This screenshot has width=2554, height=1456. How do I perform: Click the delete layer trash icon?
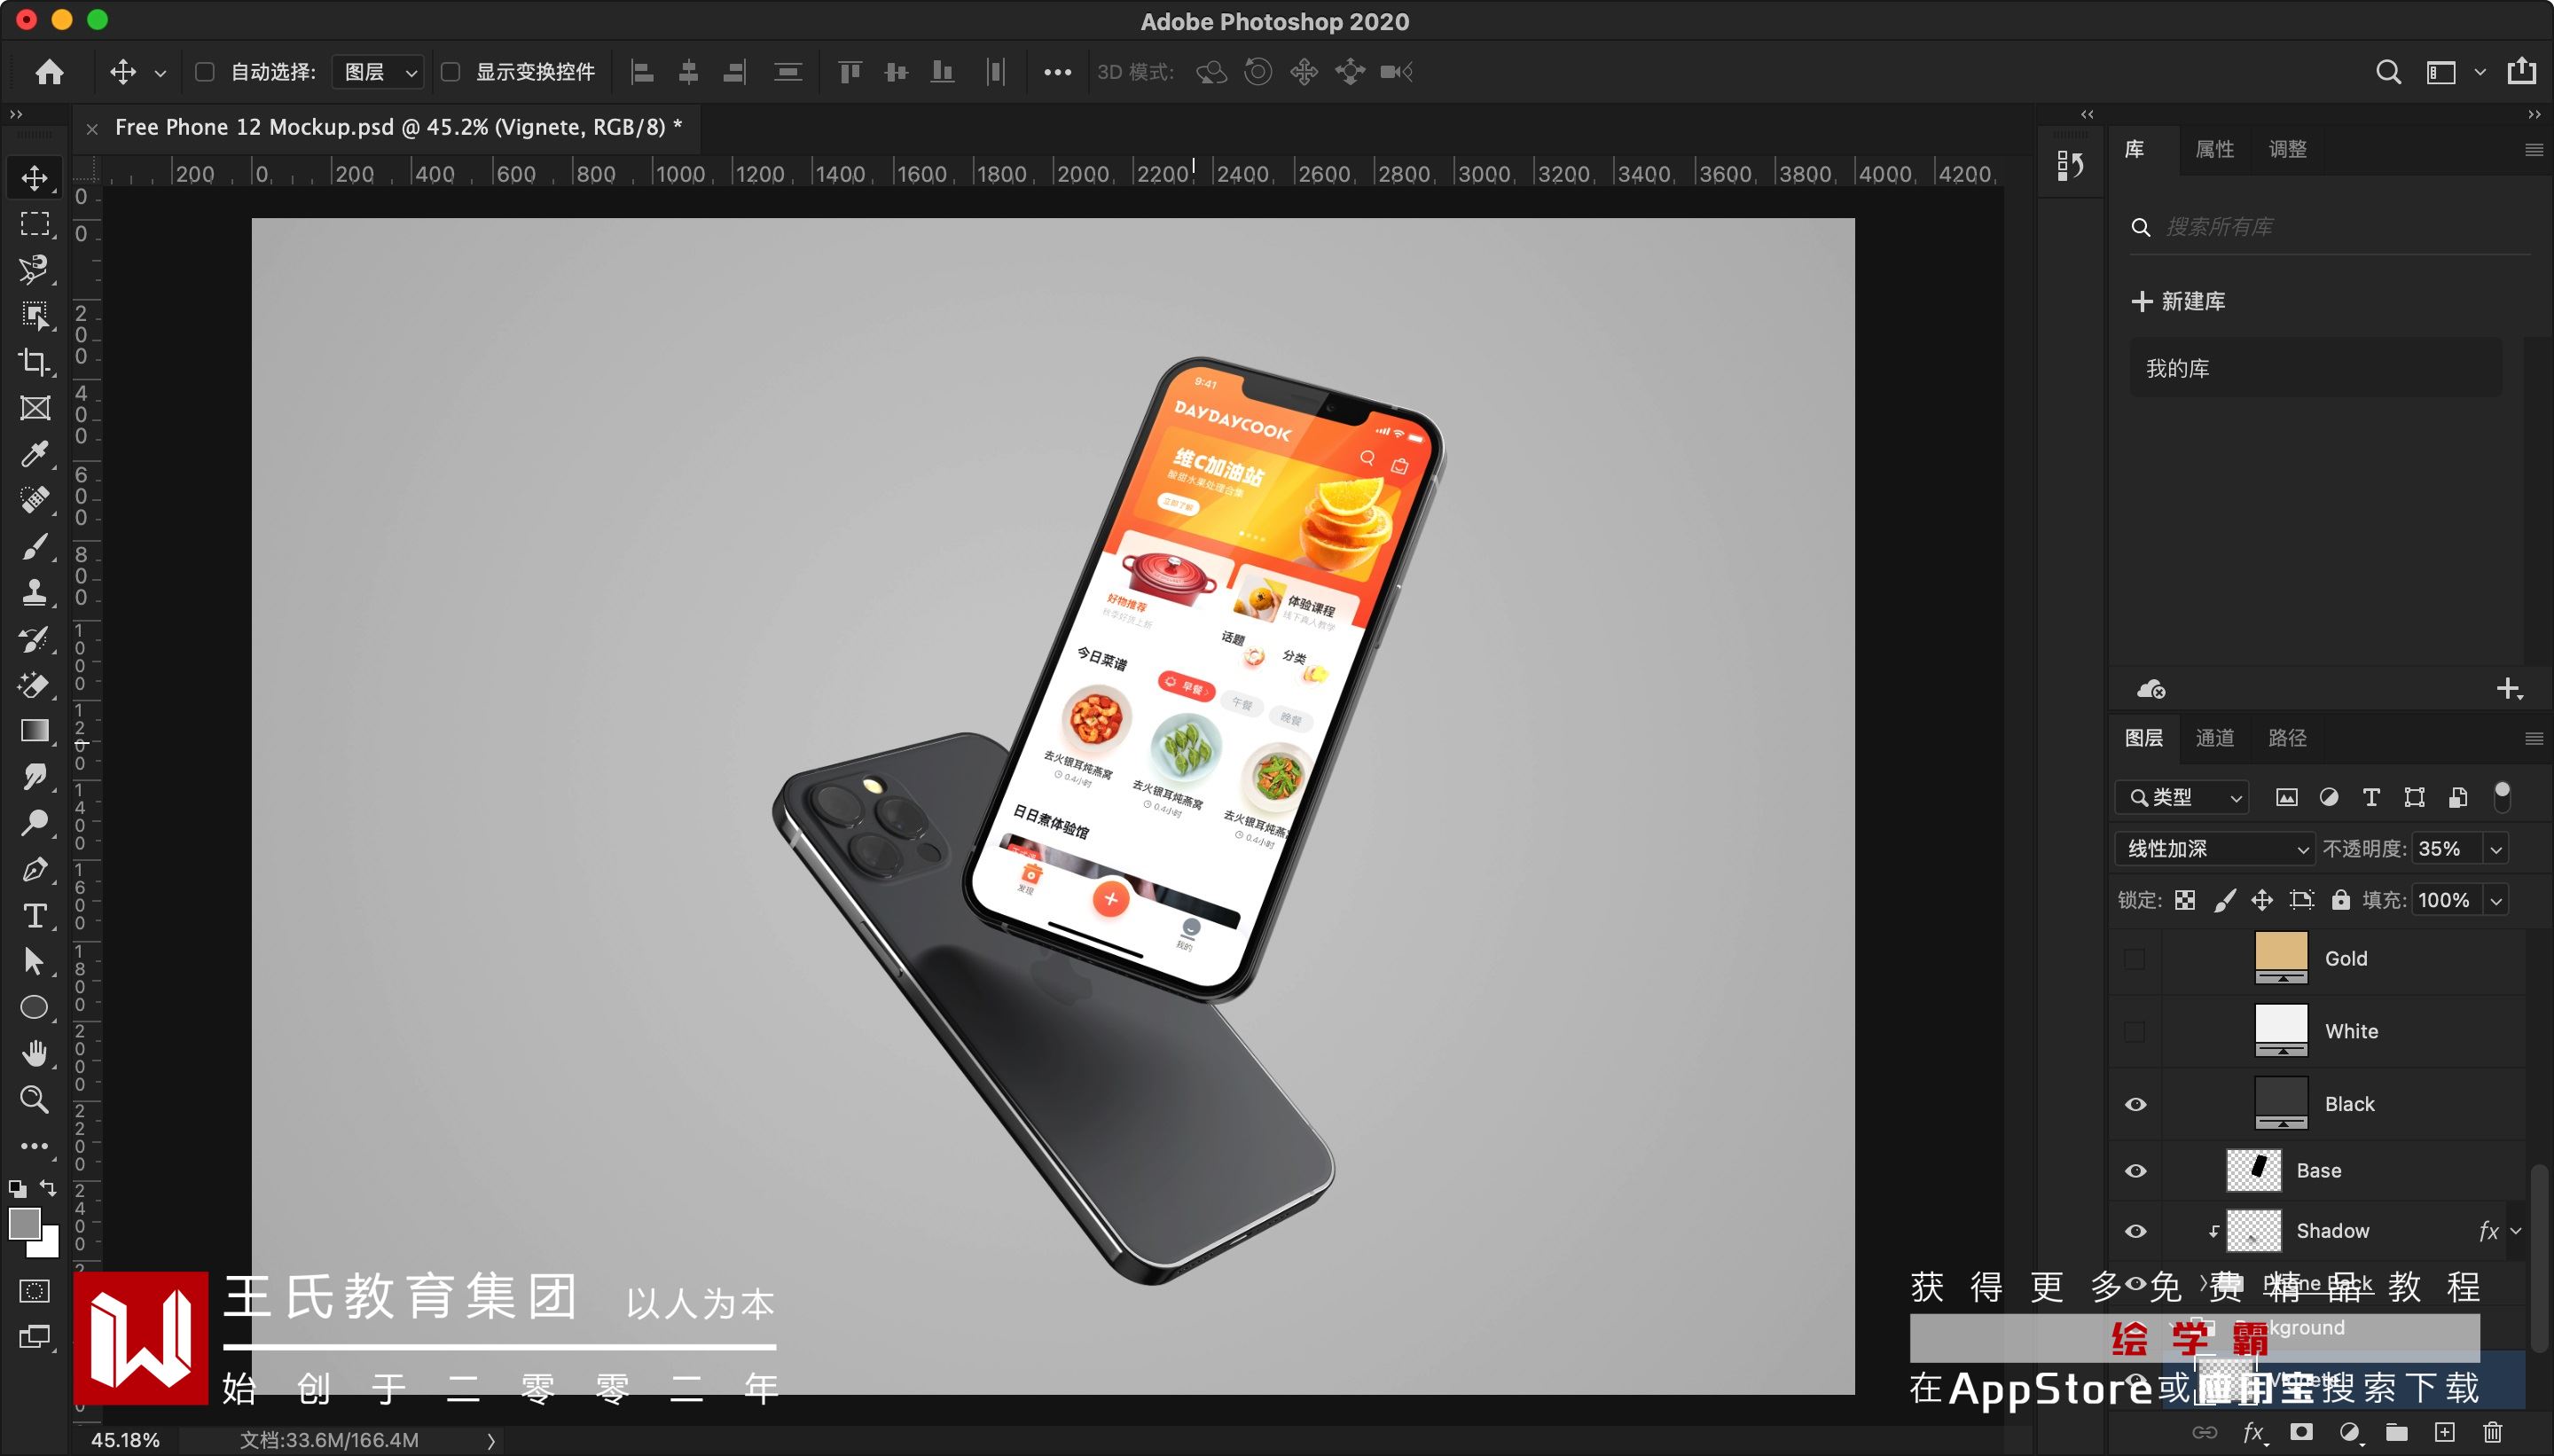[x=2492, y=1433]
